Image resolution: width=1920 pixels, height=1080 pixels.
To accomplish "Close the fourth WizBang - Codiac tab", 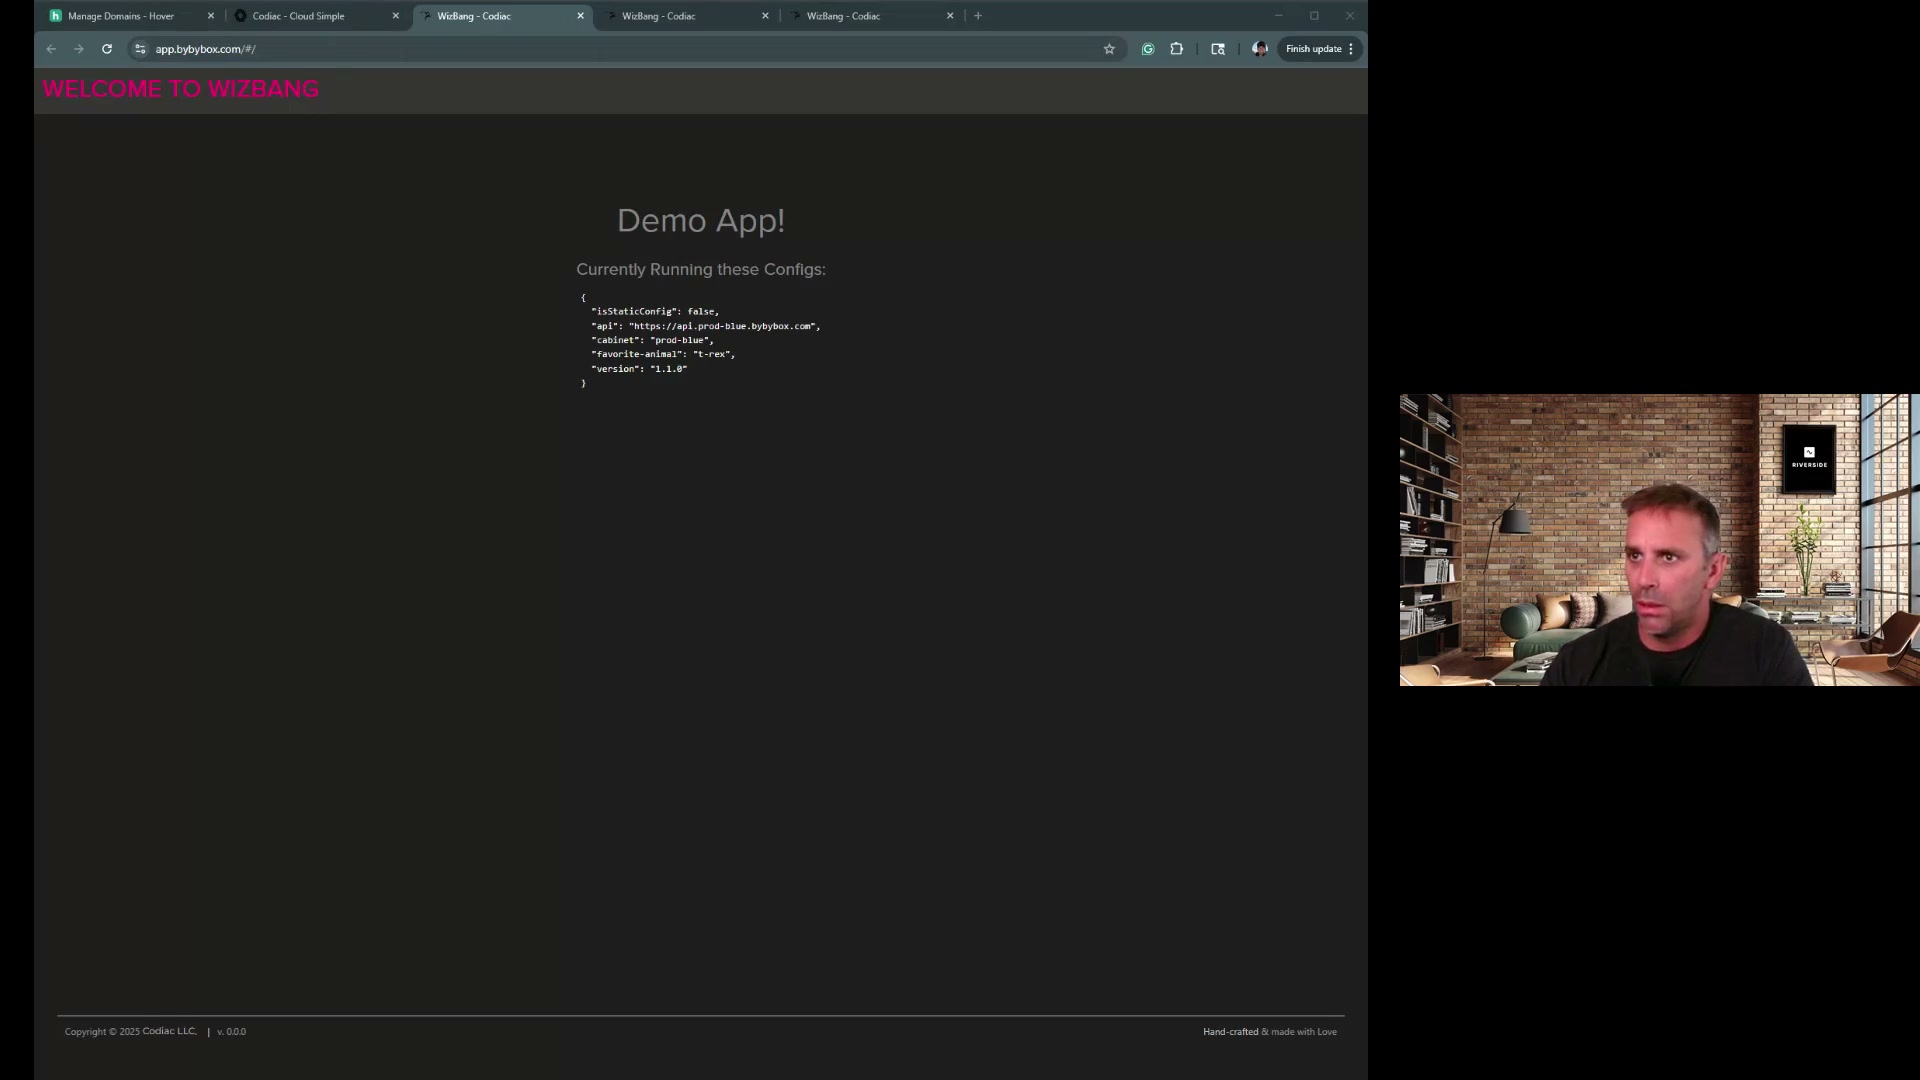I will pos(765,16).
